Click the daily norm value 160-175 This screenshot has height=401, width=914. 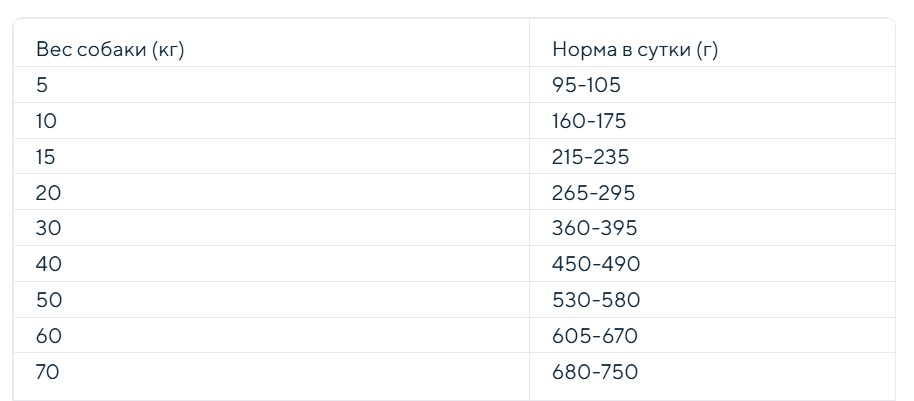(589, 121)
